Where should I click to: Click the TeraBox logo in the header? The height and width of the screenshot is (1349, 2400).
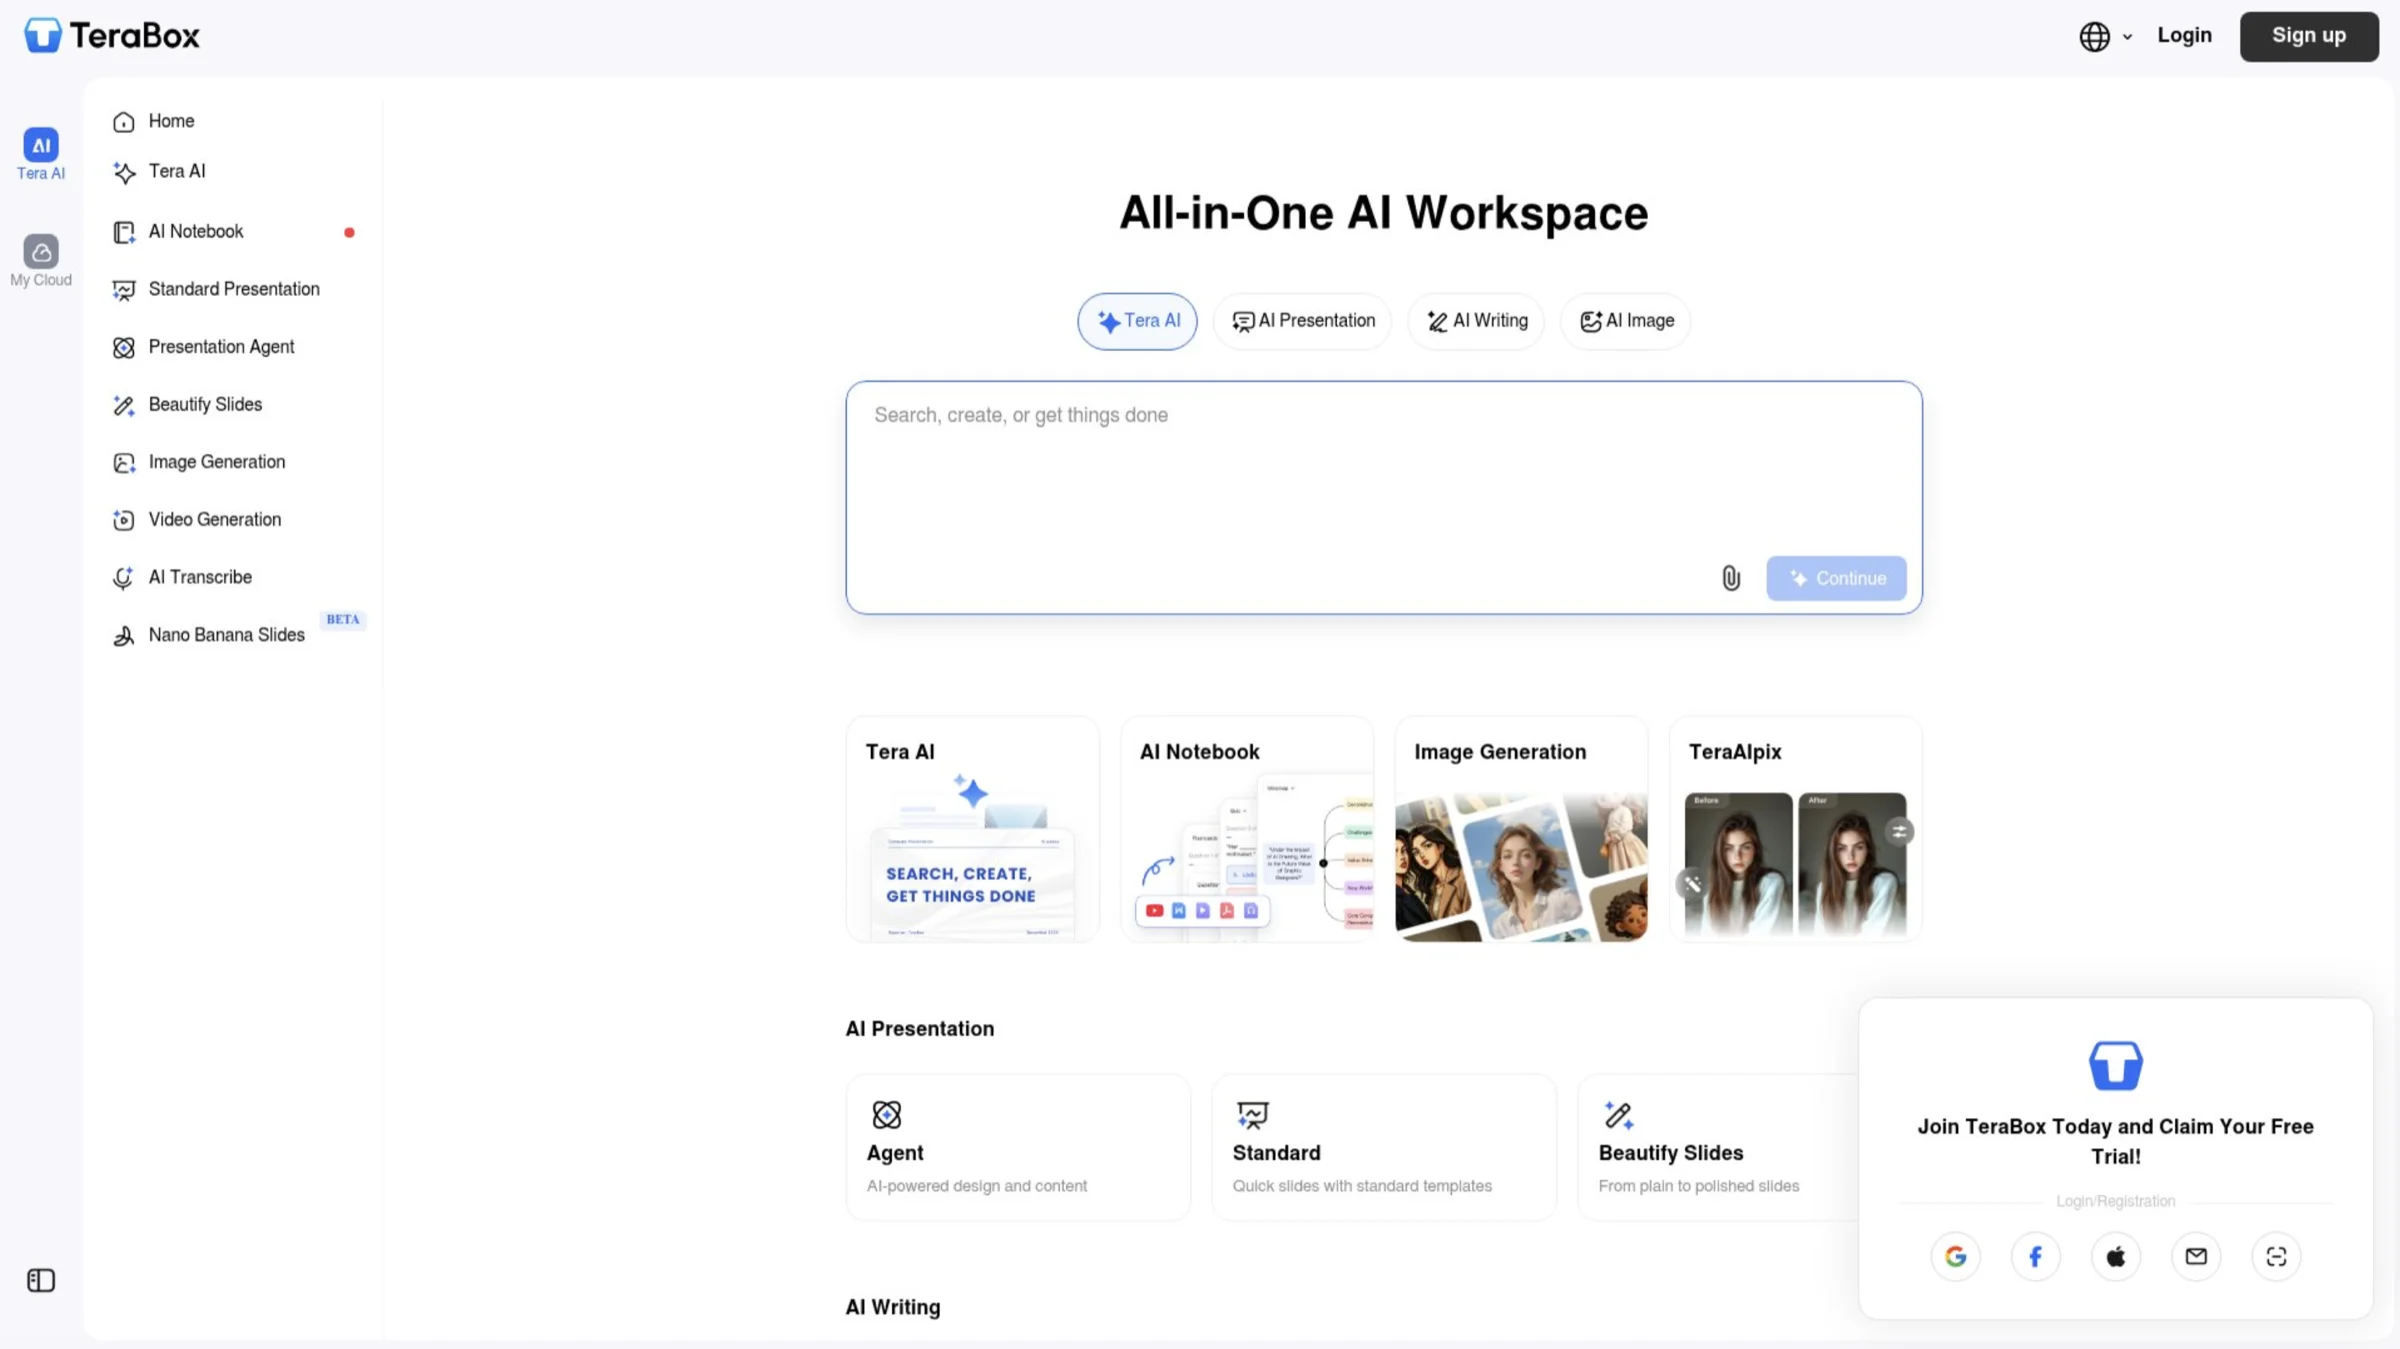point(112,36)
